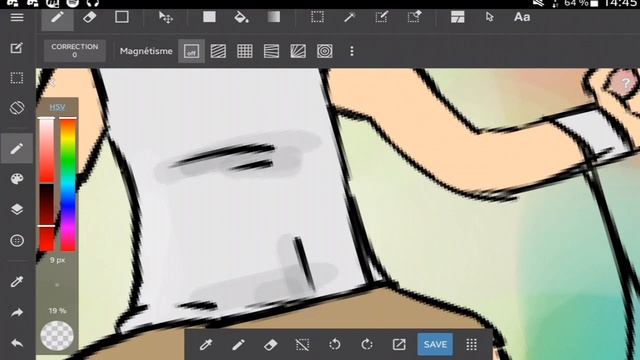Select the Aa Text tool
Image resolution: width=640 pixels, height=360 pixels.
[x=522, y=17]
